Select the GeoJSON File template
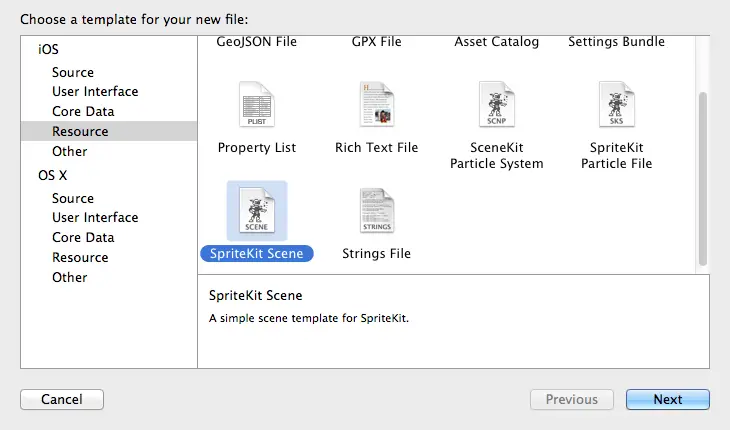The height and width of the screenshot is (430, 730). click(x=257, y=42)
